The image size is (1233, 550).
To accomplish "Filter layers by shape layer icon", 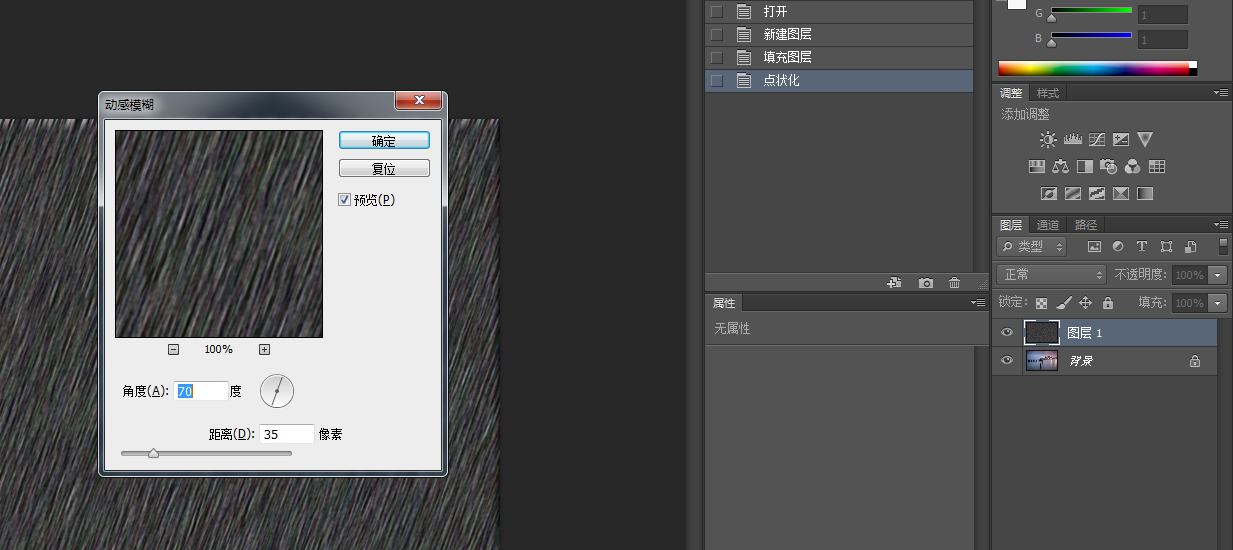I will 1166,246.
